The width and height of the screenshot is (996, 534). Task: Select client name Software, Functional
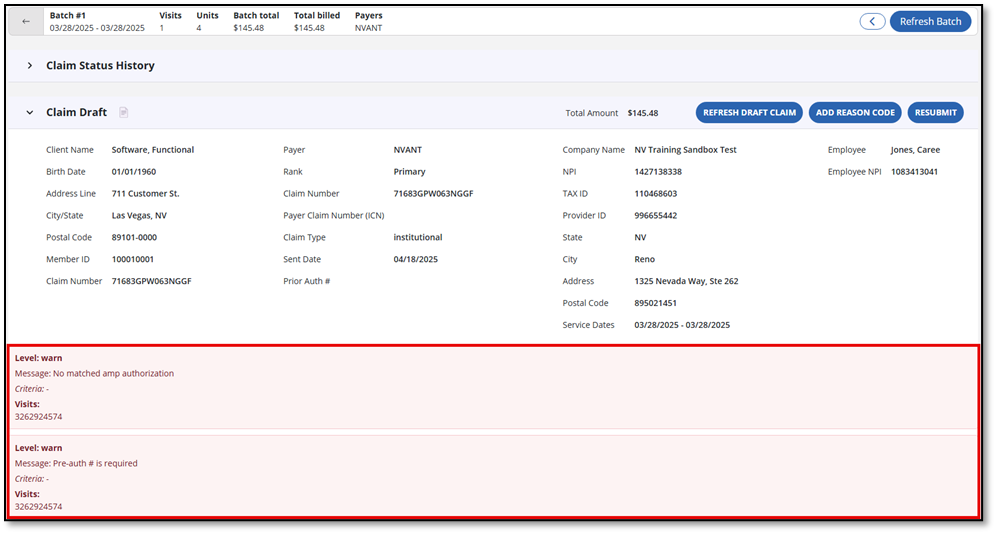[152, 150]
